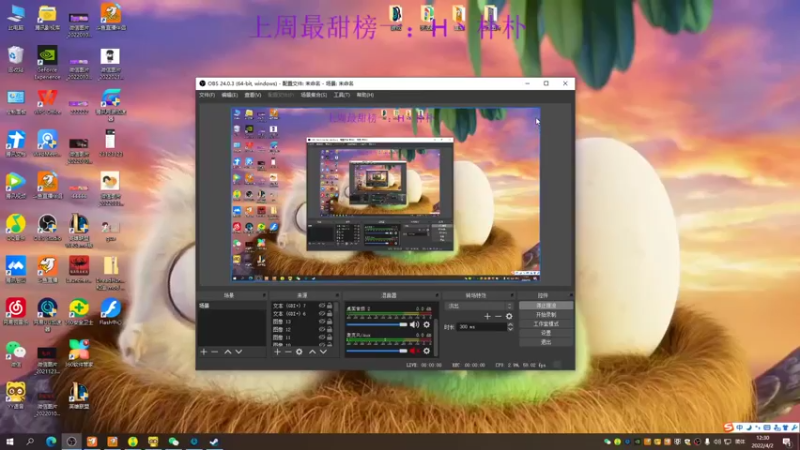
Task: Toggle visibility of source 图像 11
Action: [322, 337]
